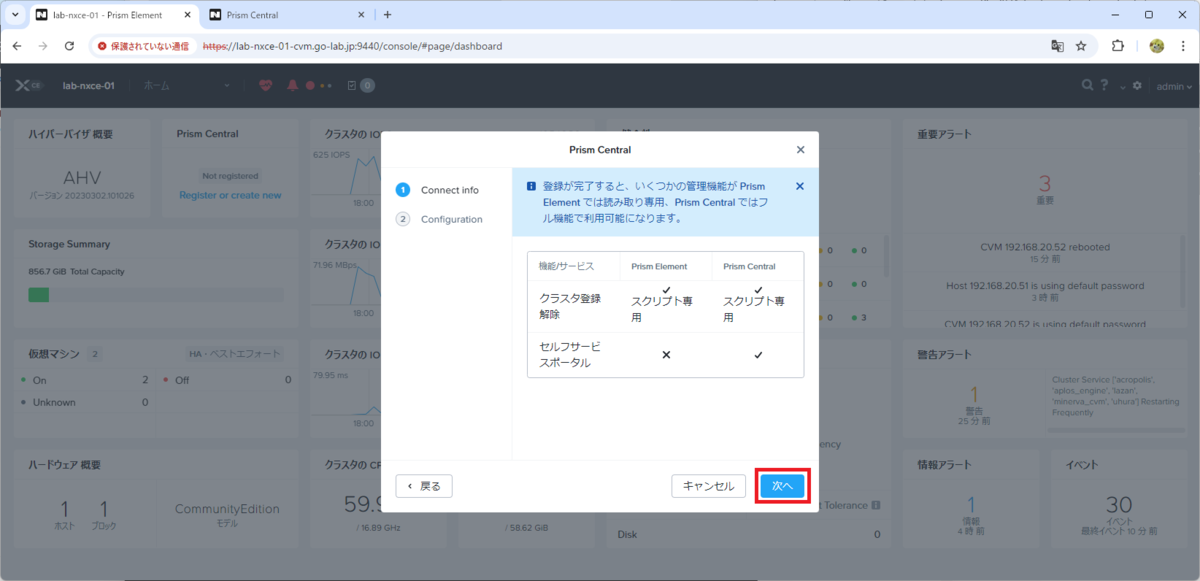Open the settings gear icon
This screenshot has height=581, width=1200.
[x=1137, y=86]
